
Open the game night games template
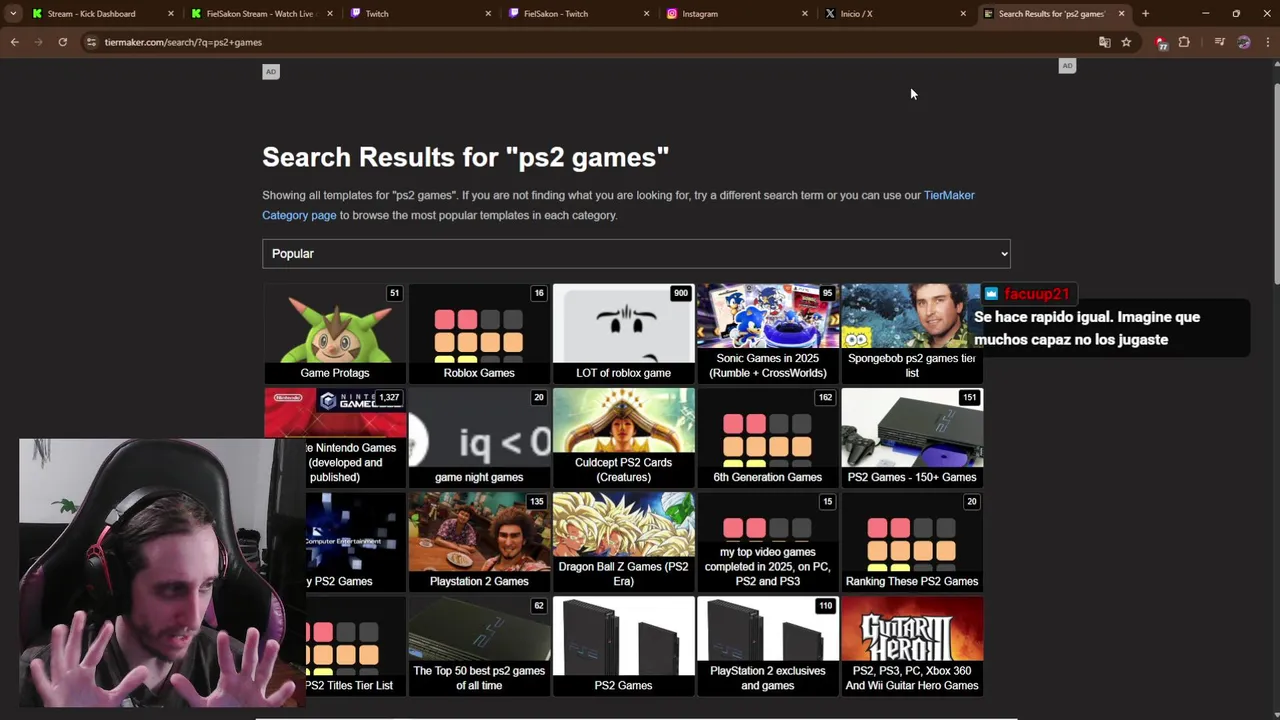[x=479, y=438]
